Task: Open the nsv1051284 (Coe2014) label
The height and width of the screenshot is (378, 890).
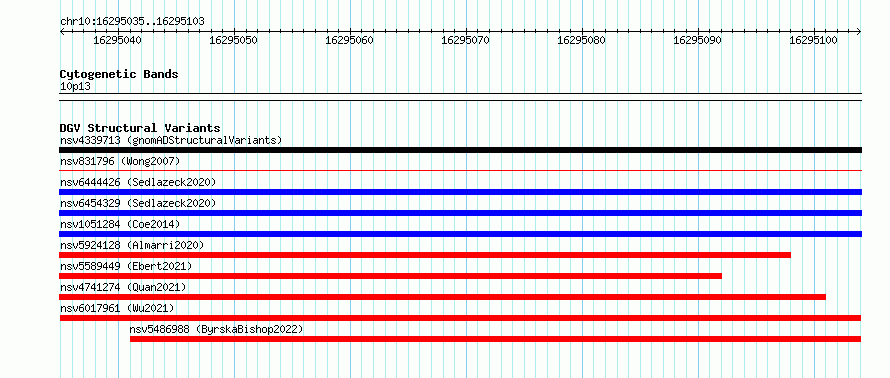Action: coord(120,224)
